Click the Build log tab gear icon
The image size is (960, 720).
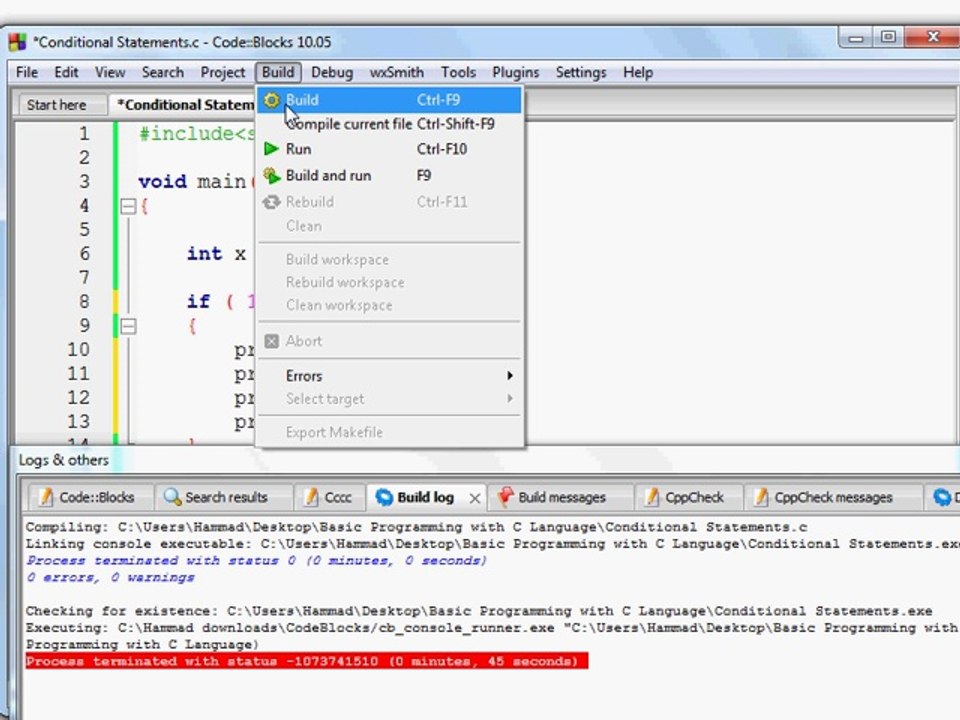(x=384, y=497)
